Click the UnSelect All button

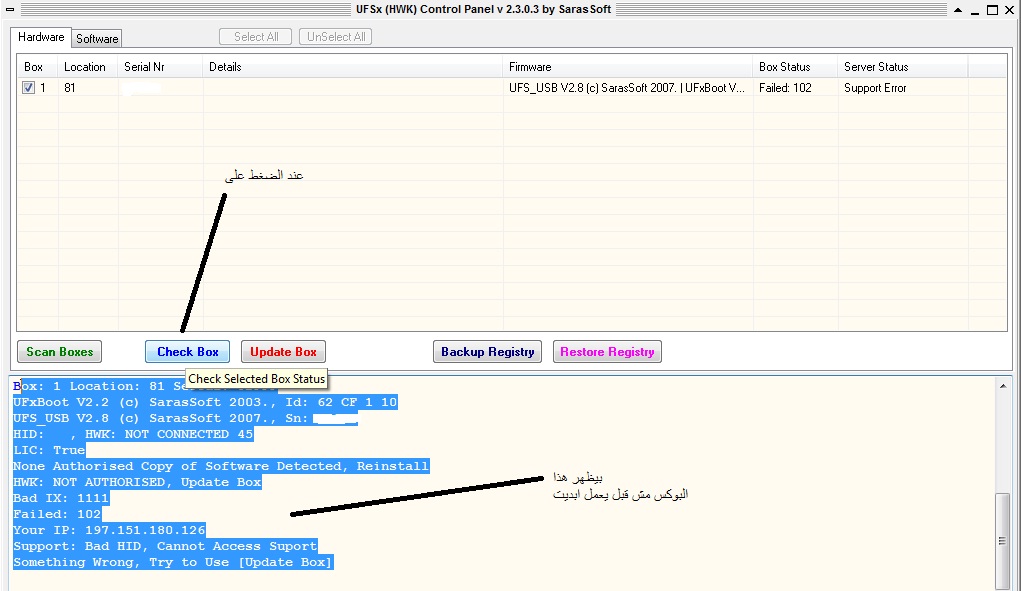pos(336,36)
